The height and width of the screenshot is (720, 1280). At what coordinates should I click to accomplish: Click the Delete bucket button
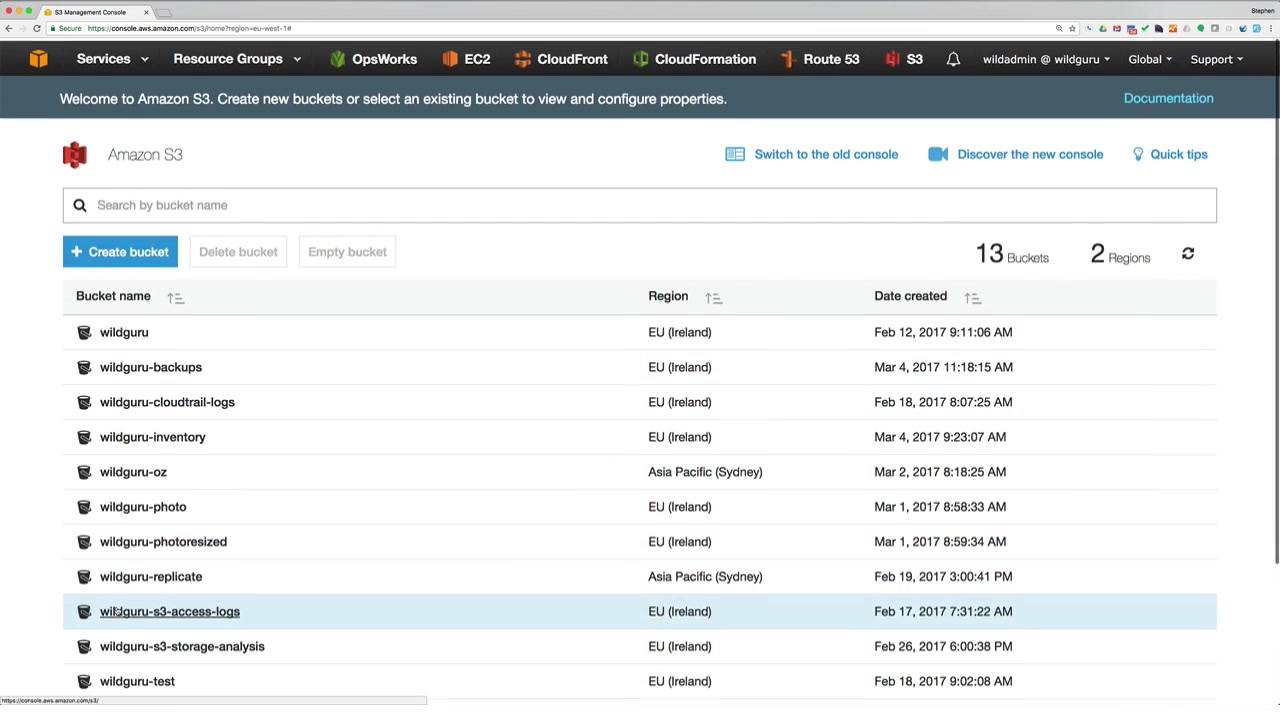click(x=238, y=252)
